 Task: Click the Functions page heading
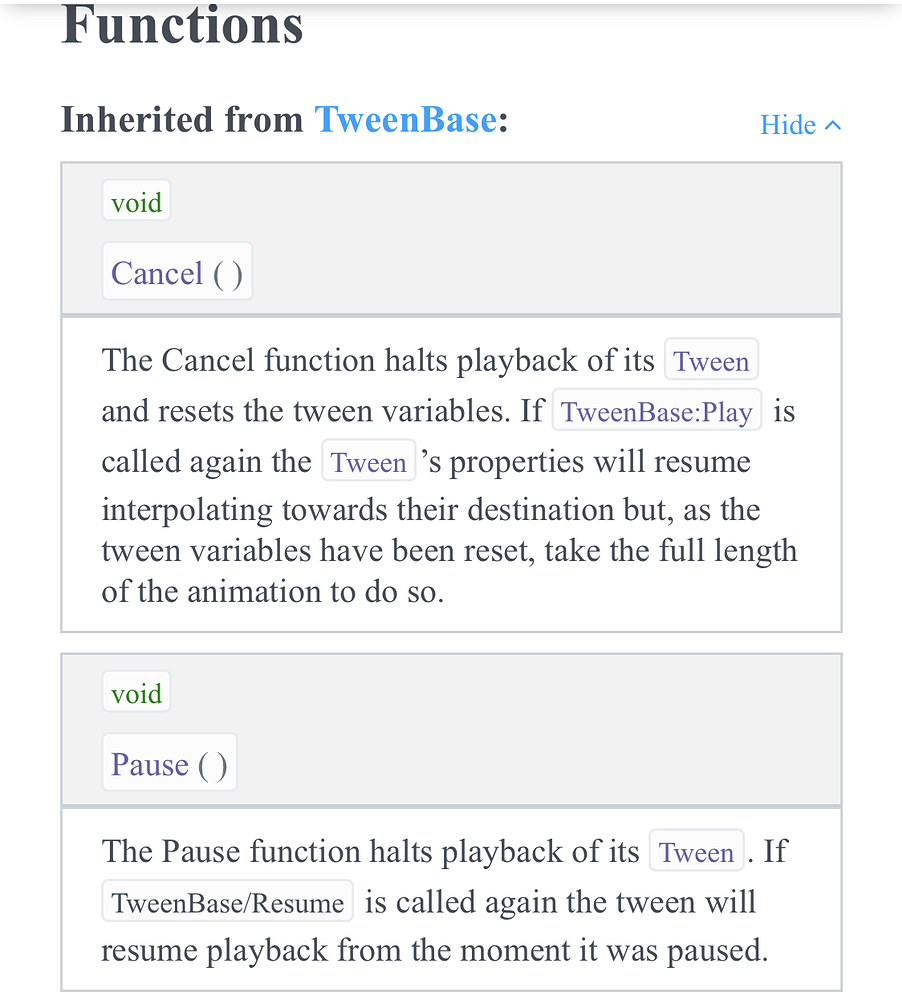pyautogui.click(x=182, y=27)
